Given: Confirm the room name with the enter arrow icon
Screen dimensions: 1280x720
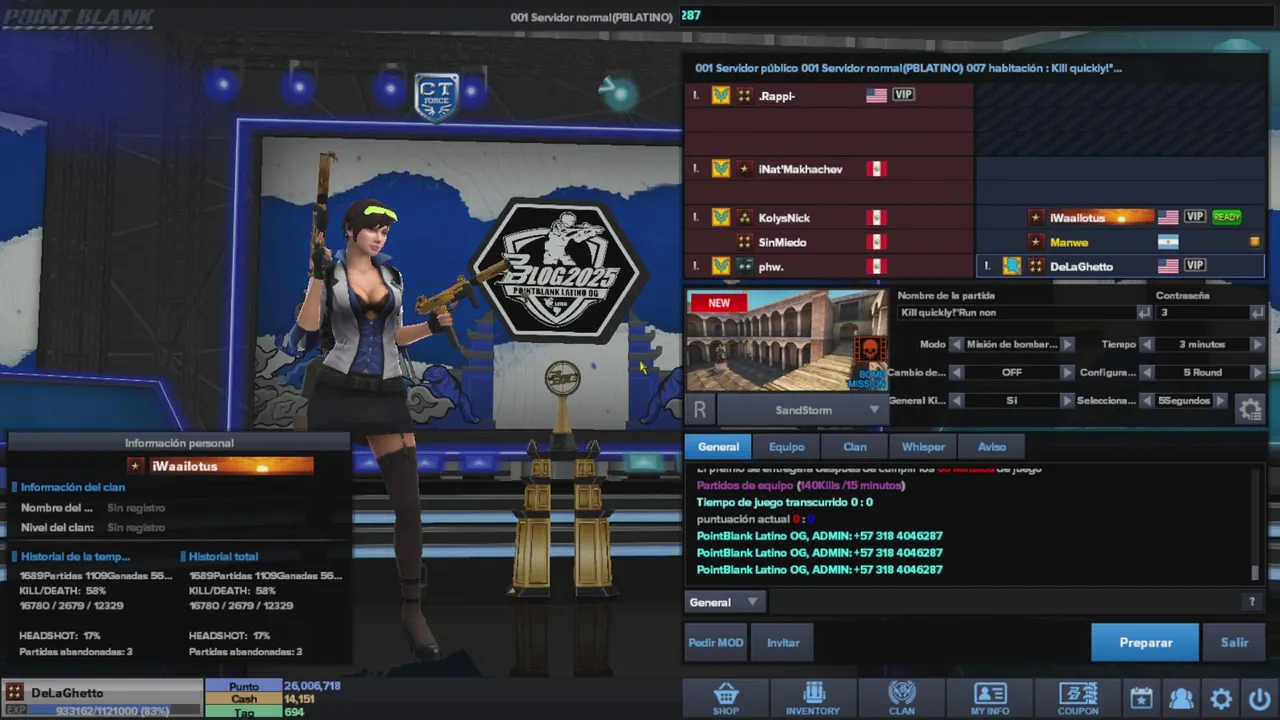Looking at the screenshot, I should (x=1143, y=313).
